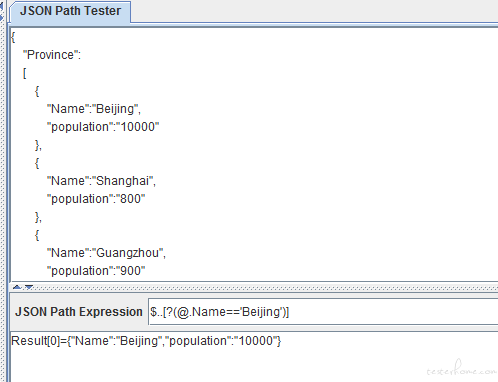
Task: Expand split pane with the down arrow
Action: coord(29,287)
